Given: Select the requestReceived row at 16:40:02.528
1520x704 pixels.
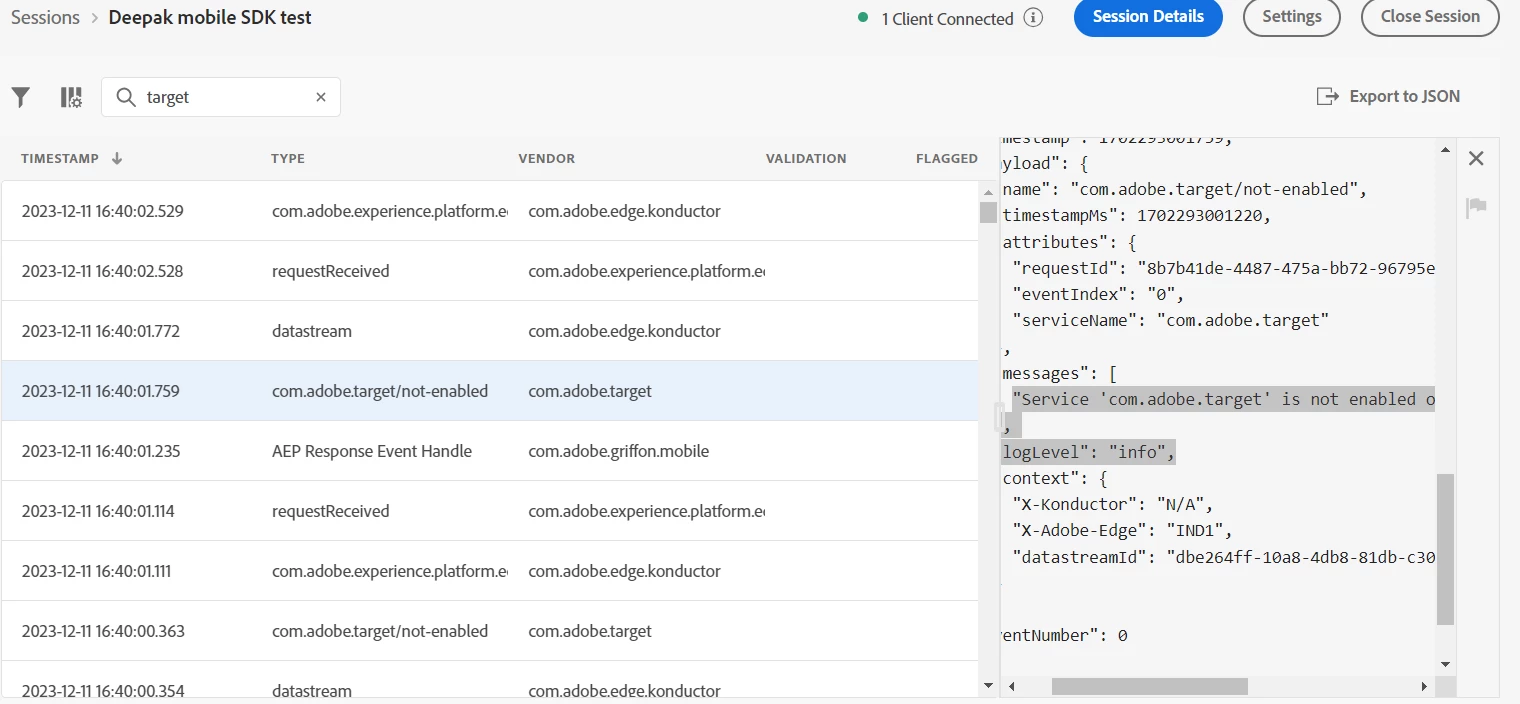Looking at the screenshot, I should [x=490, y=271].
